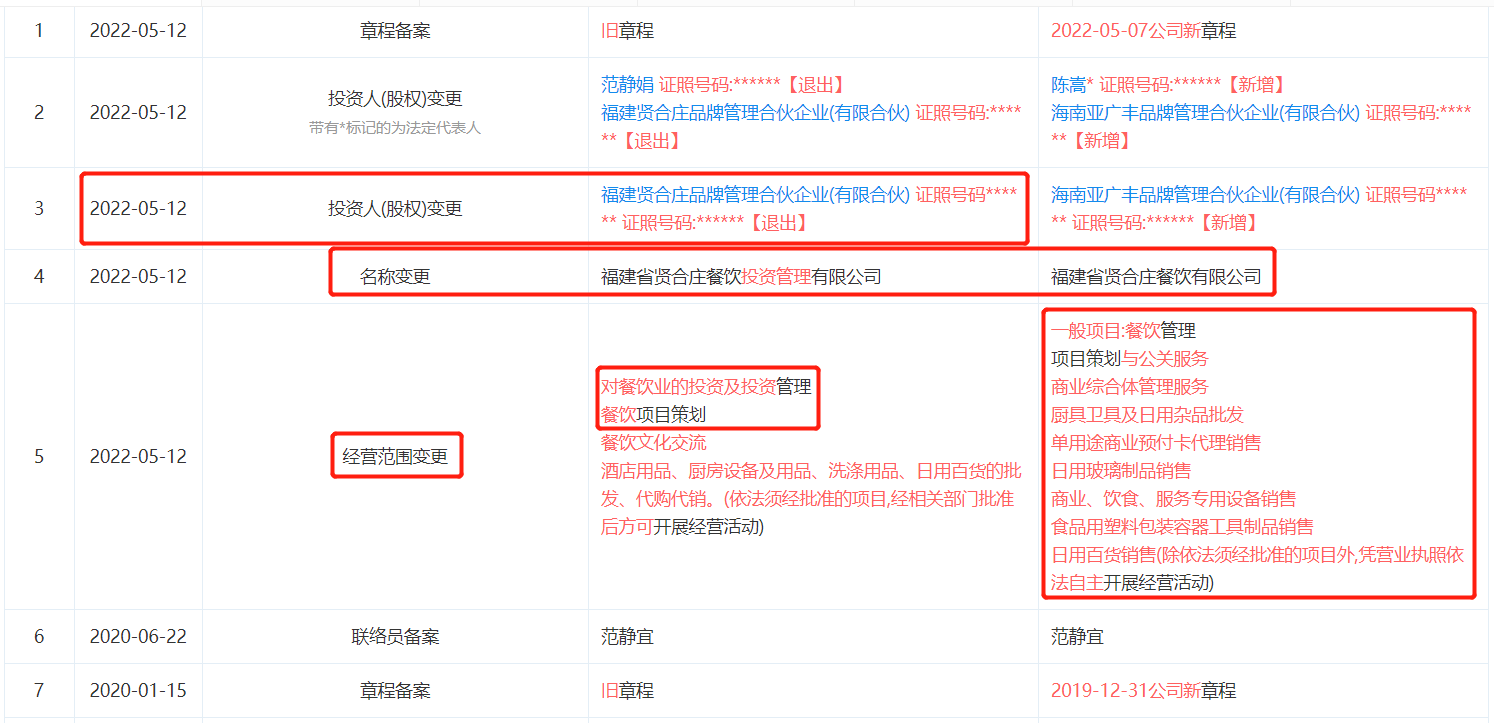Click 商业、饮食、服务专用设备销售 text
1494x723 pixels.
click(1174, 498)
